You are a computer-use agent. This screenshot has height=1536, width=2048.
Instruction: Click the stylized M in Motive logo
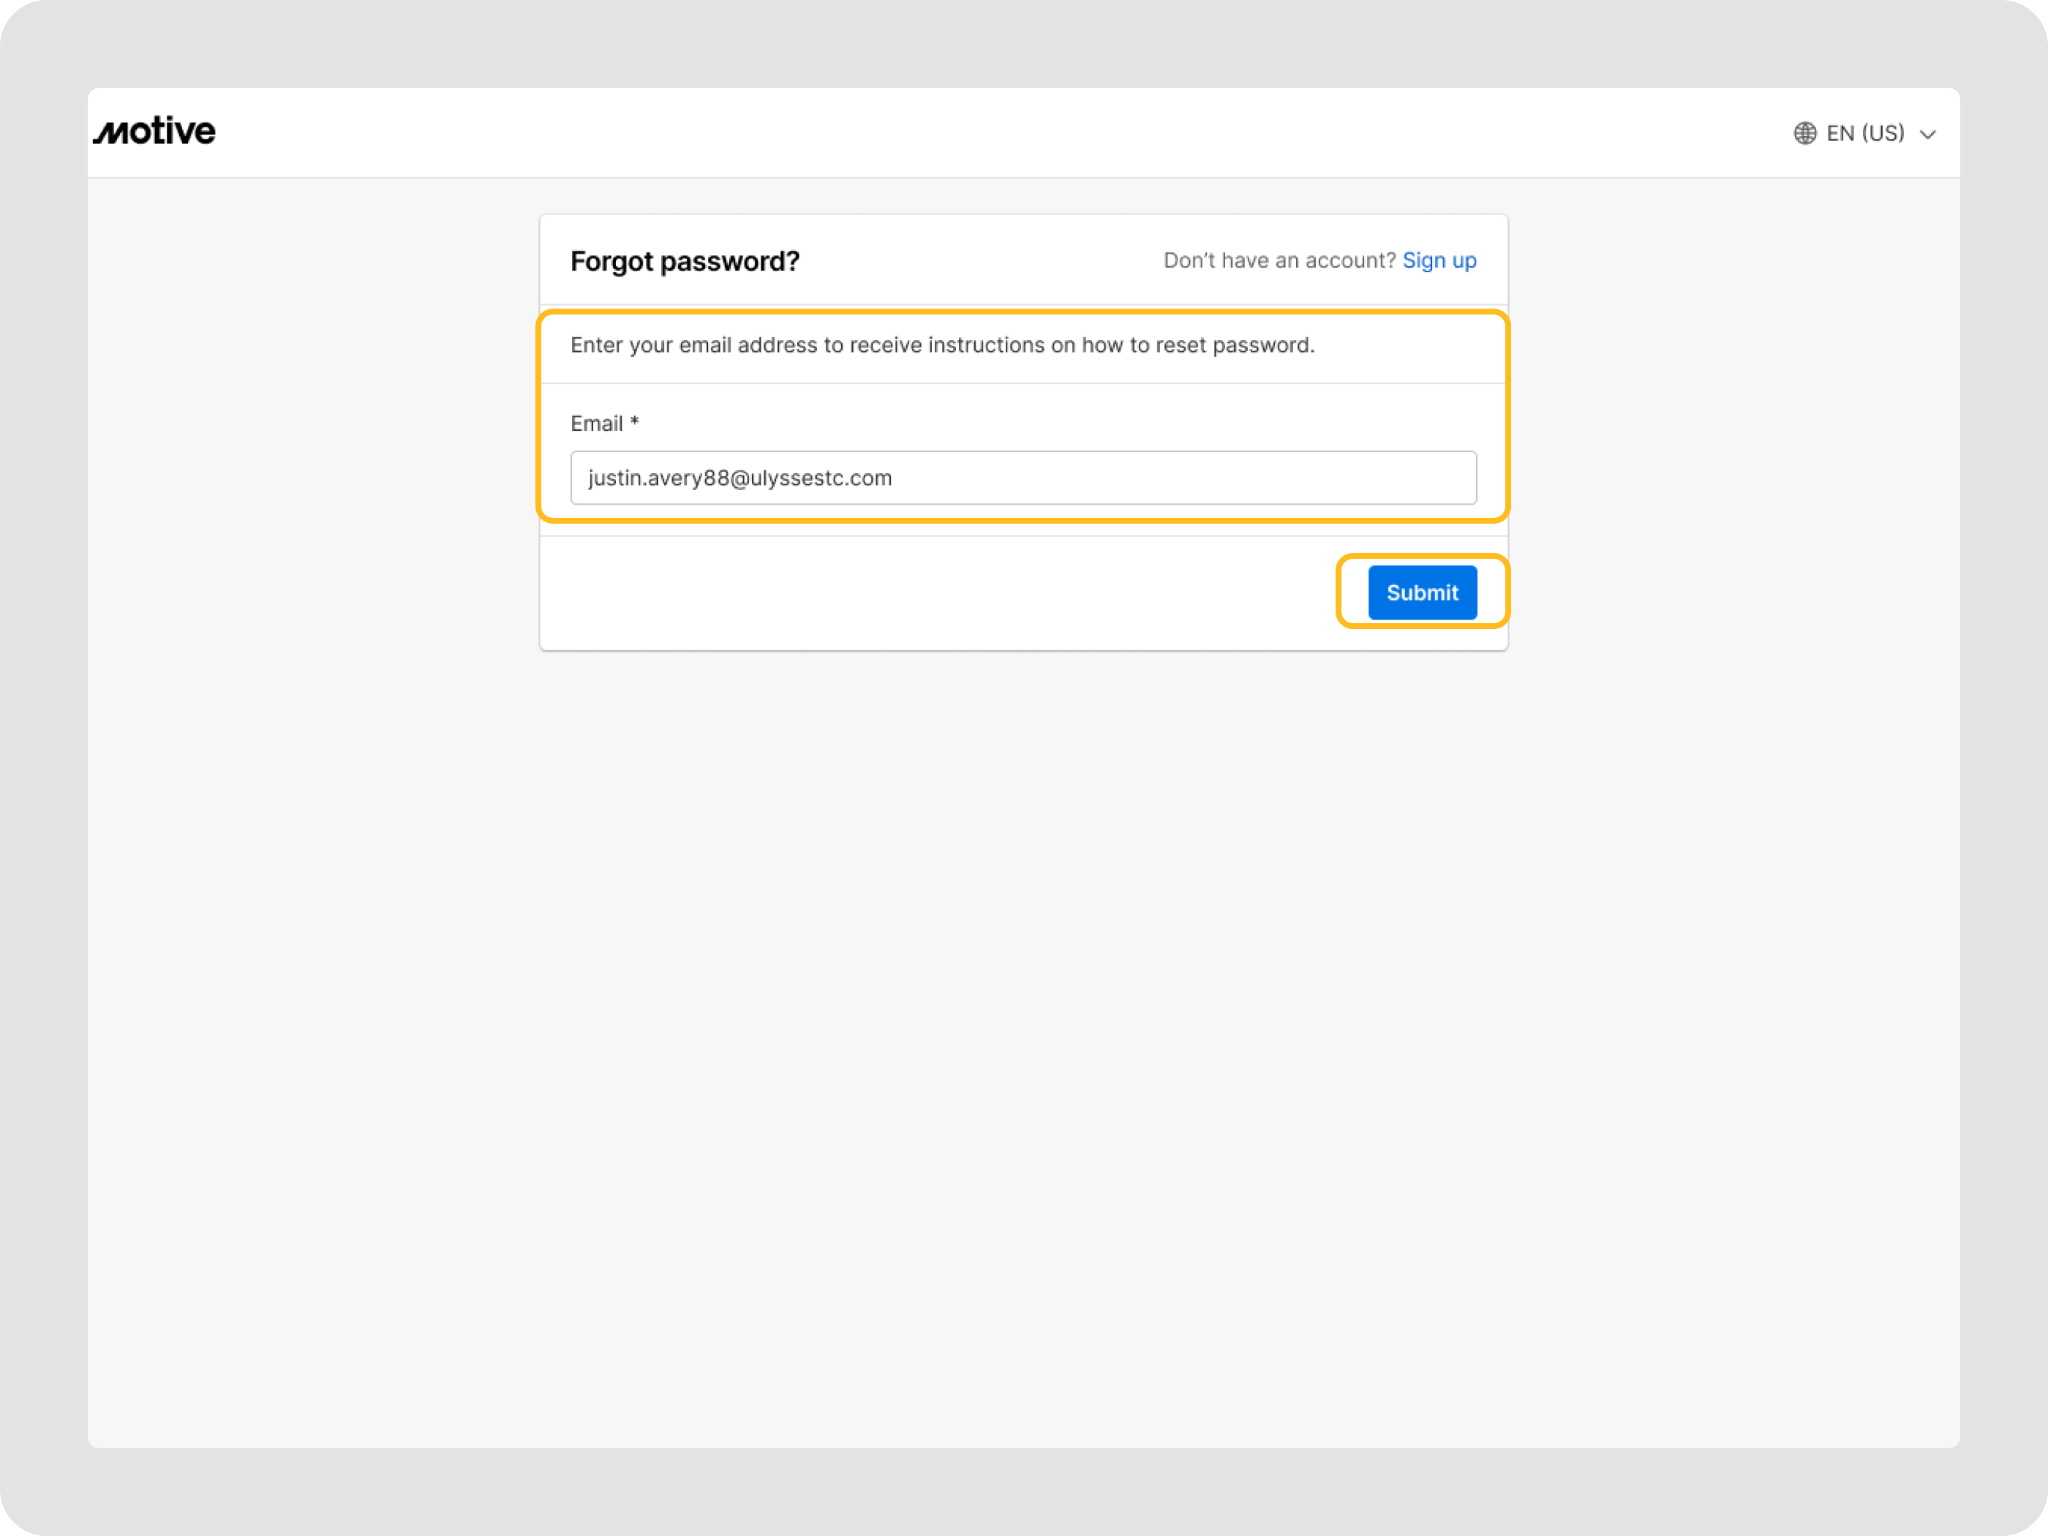(112, 133)
